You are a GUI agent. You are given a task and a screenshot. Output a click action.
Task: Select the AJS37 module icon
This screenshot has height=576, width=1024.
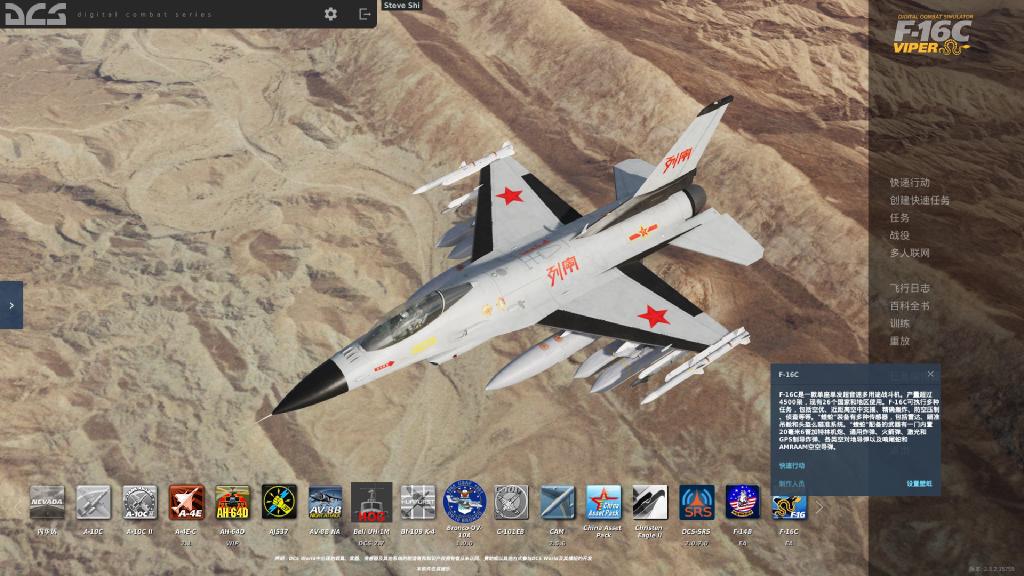[x=279, y=502]
